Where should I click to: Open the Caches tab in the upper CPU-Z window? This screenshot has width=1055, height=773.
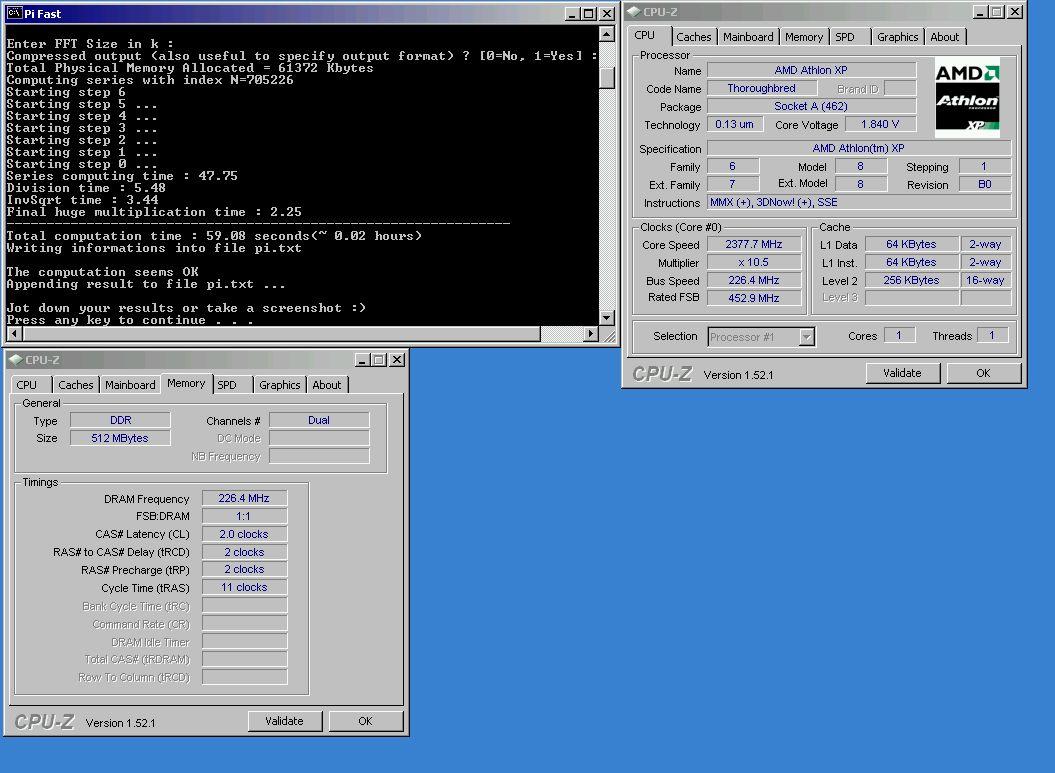coord(694,37)
